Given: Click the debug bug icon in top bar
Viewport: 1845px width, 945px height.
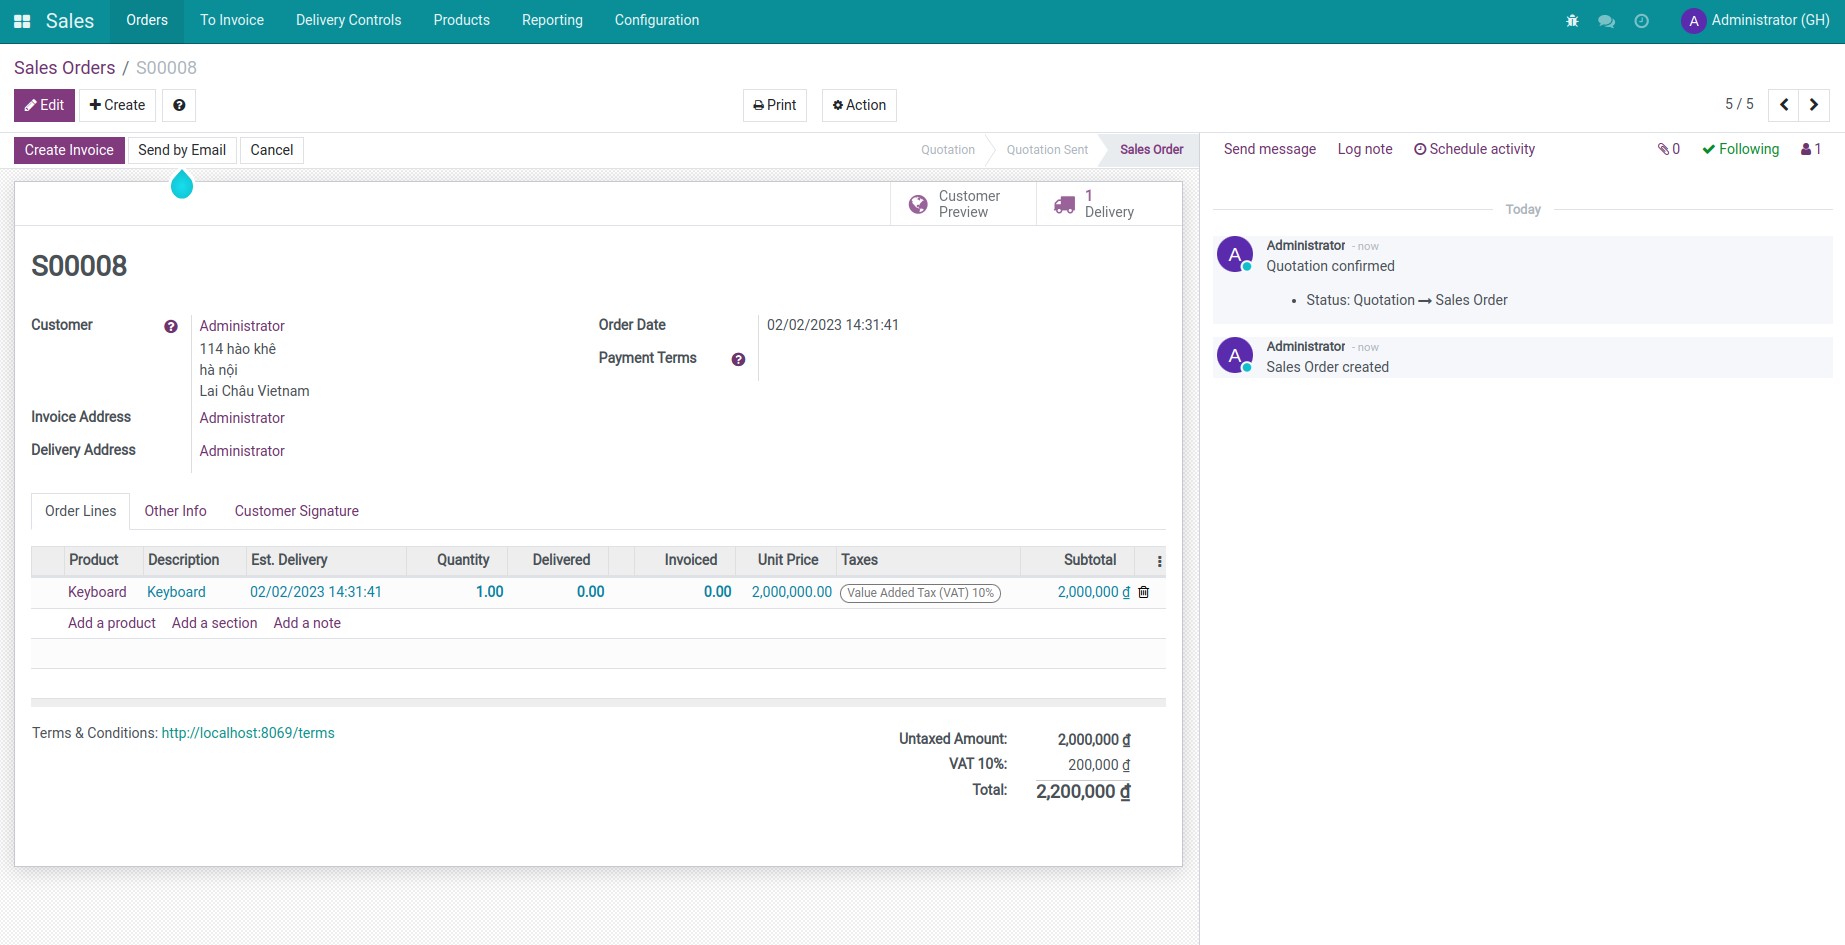Looking at the screenshot, I should pyautogui.click(x=1571, y=20).
